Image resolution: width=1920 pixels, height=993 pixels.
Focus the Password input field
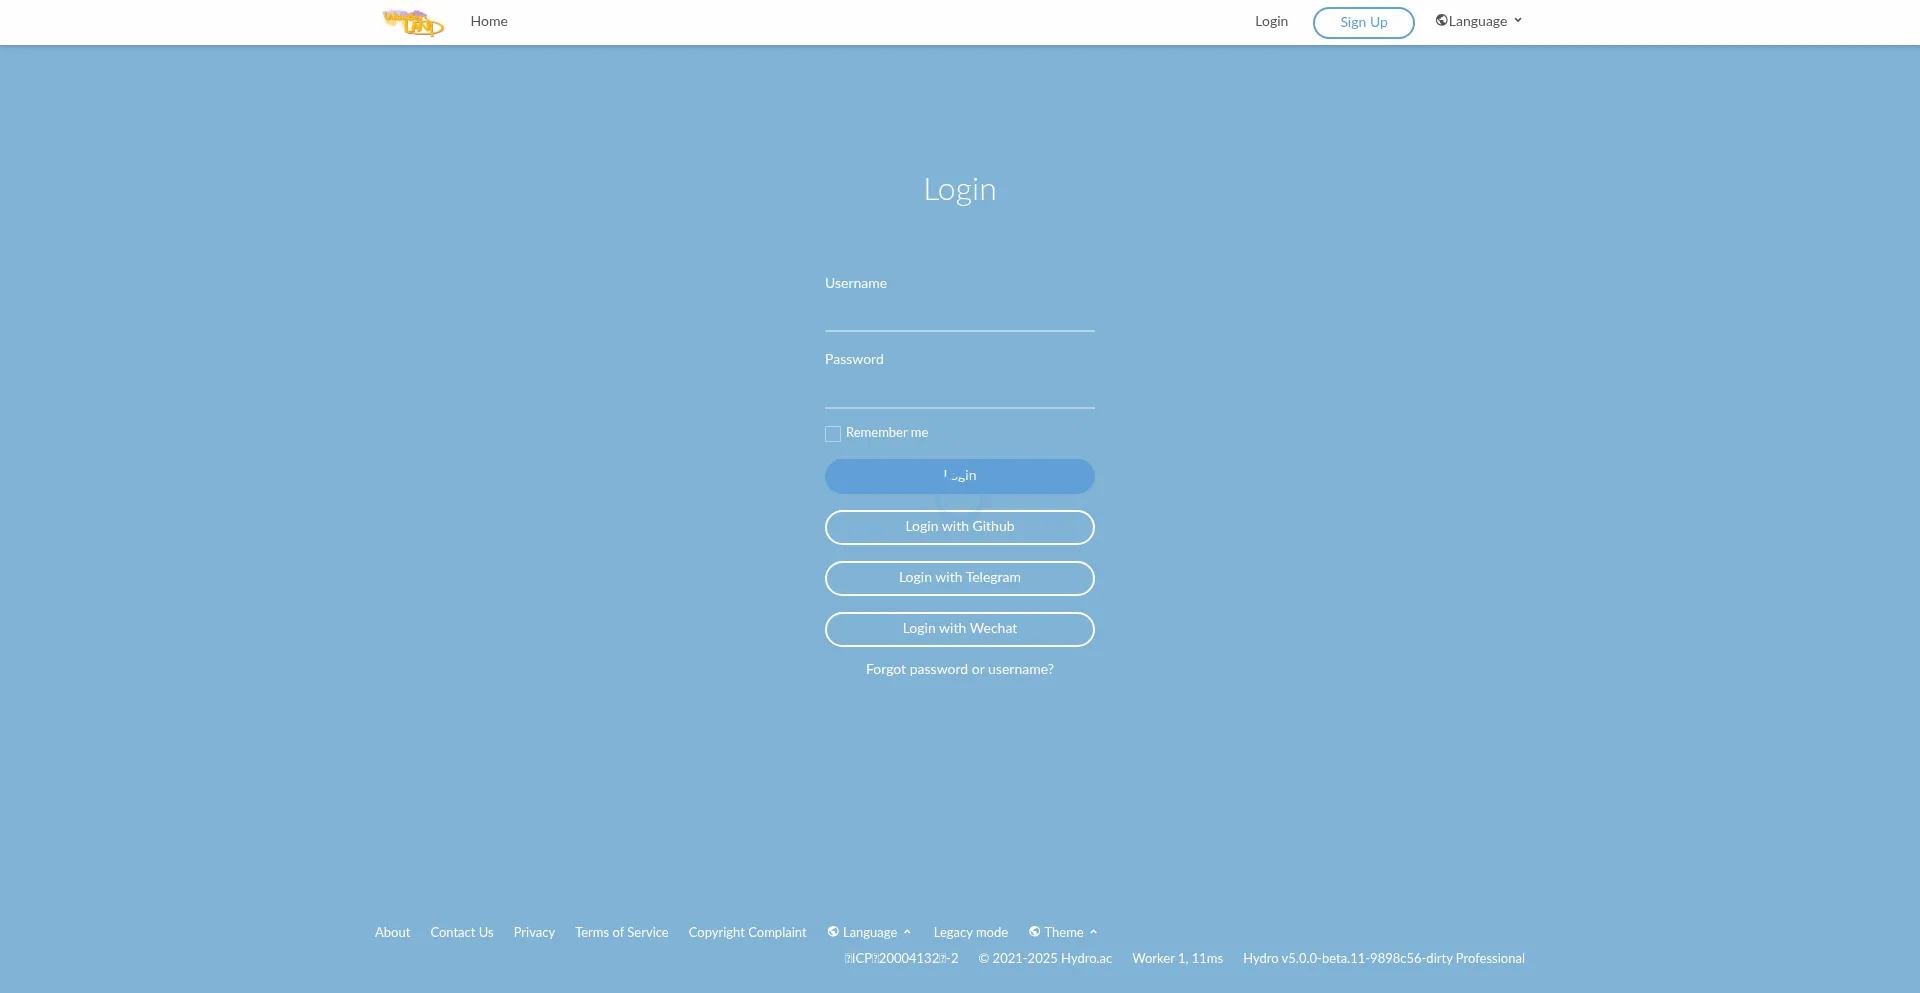959,391
